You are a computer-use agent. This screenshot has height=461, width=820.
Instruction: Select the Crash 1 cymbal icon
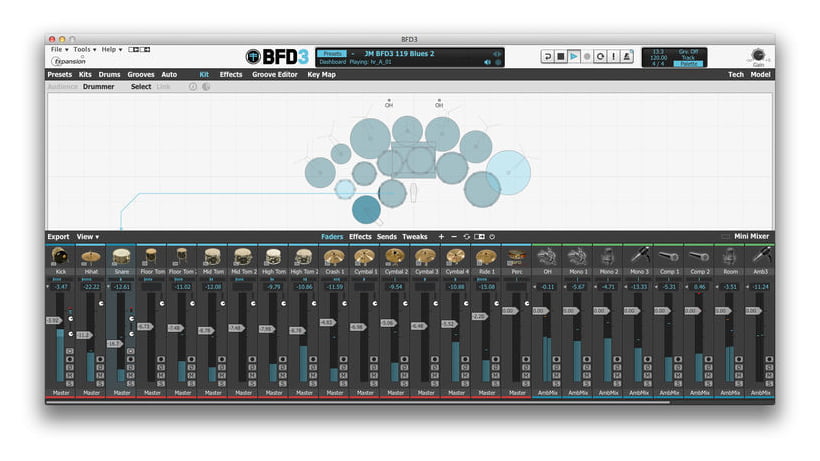click(334, 257)
